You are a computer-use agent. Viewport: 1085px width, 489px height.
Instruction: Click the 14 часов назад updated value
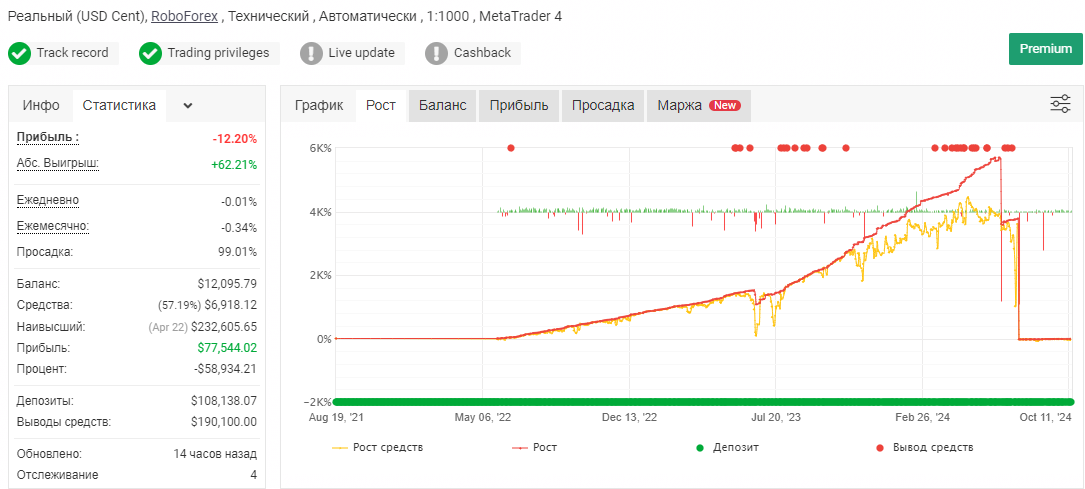click(x=215, y=454)
